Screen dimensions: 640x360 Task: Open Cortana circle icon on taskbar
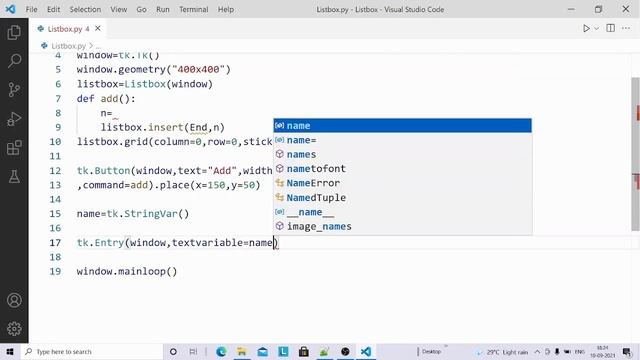point(173,351)
